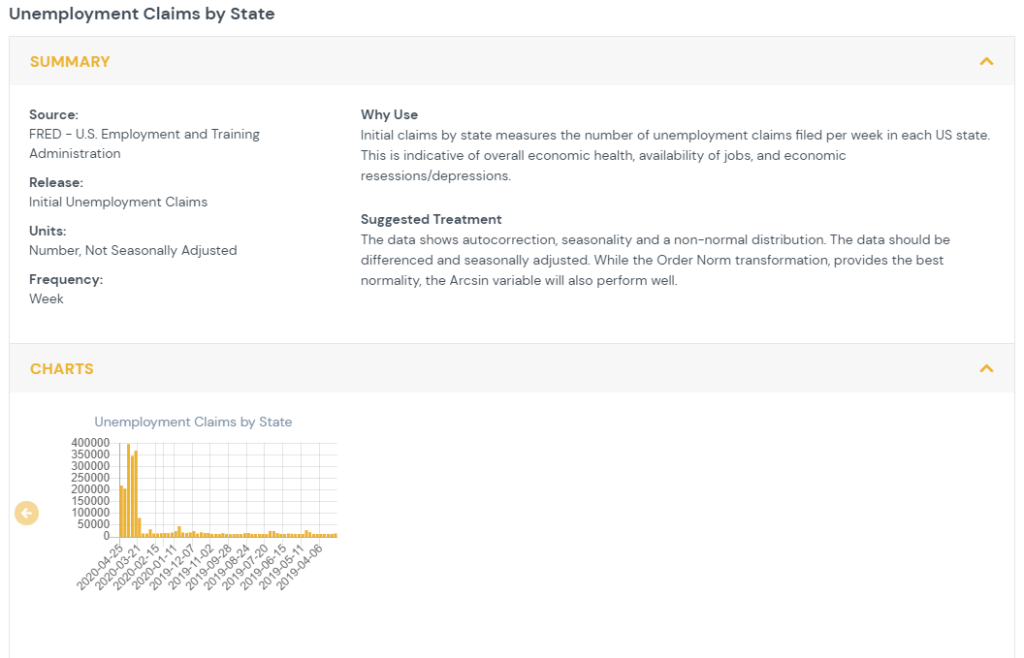Click the left arrow carousel button
Image resolution: width=1024 pixels, height=658 pixels.
pyautogui.click(x=27, y=513)
